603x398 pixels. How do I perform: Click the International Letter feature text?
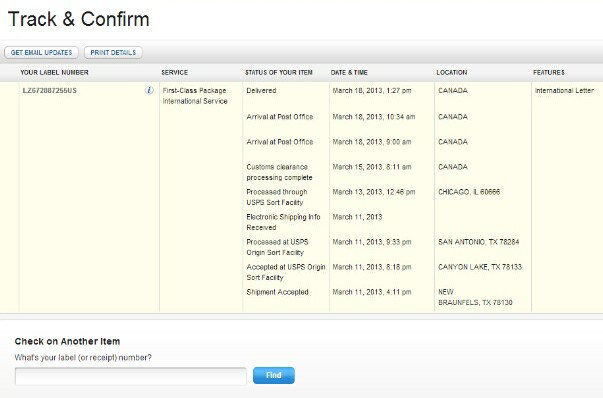564,90
